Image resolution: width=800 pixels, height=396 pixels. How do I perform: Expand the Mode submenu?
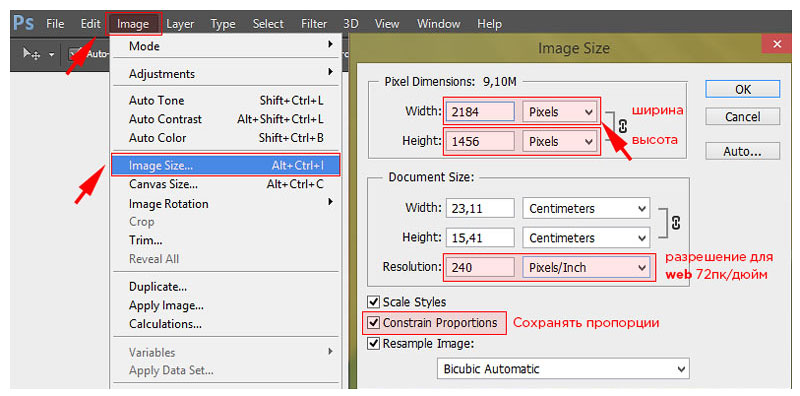(226, 46)
